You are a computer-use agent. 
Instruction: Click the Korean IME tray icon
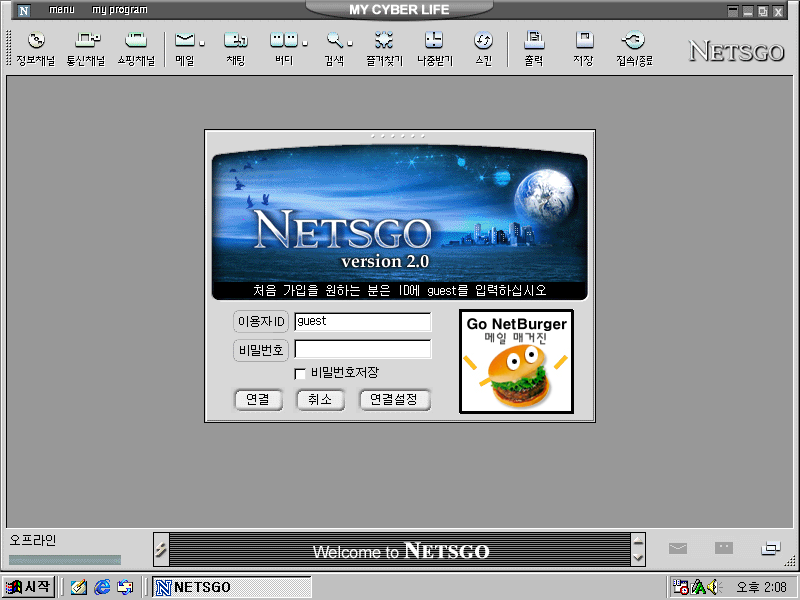coord(697,587)
